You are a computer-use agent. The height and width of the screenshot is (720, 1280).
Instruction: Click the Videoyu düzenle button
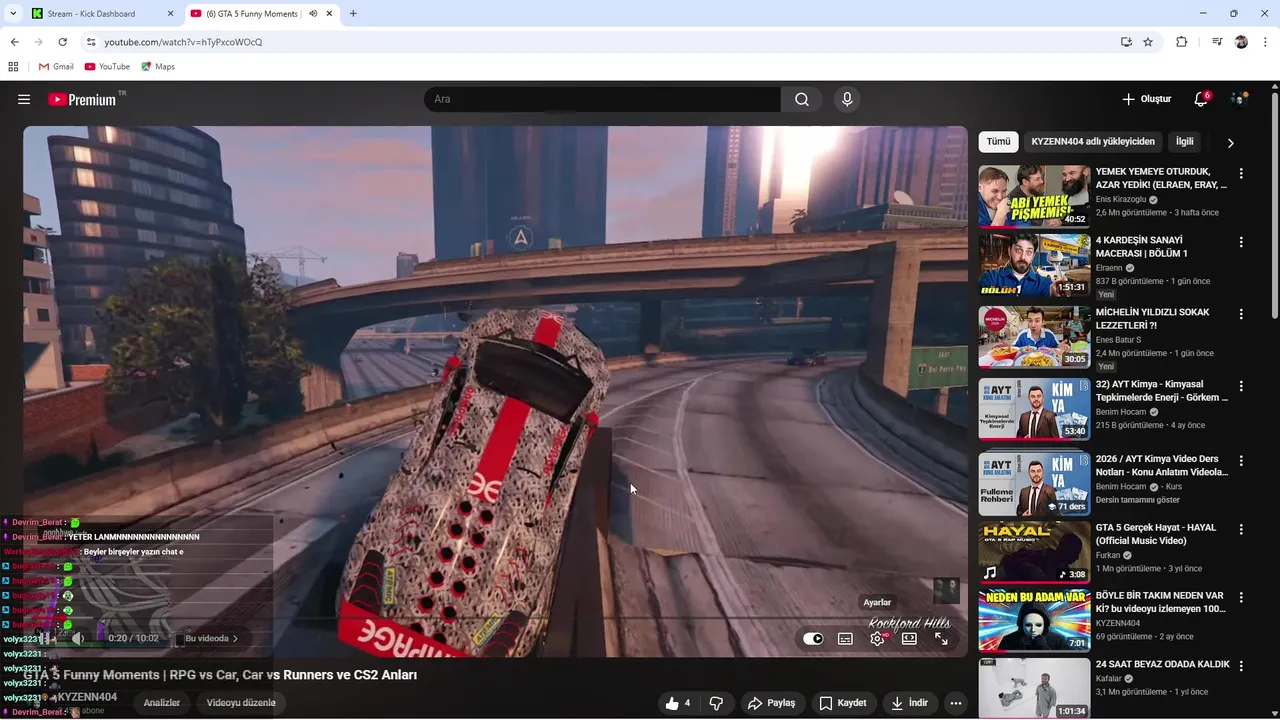(x=241, y=703)
